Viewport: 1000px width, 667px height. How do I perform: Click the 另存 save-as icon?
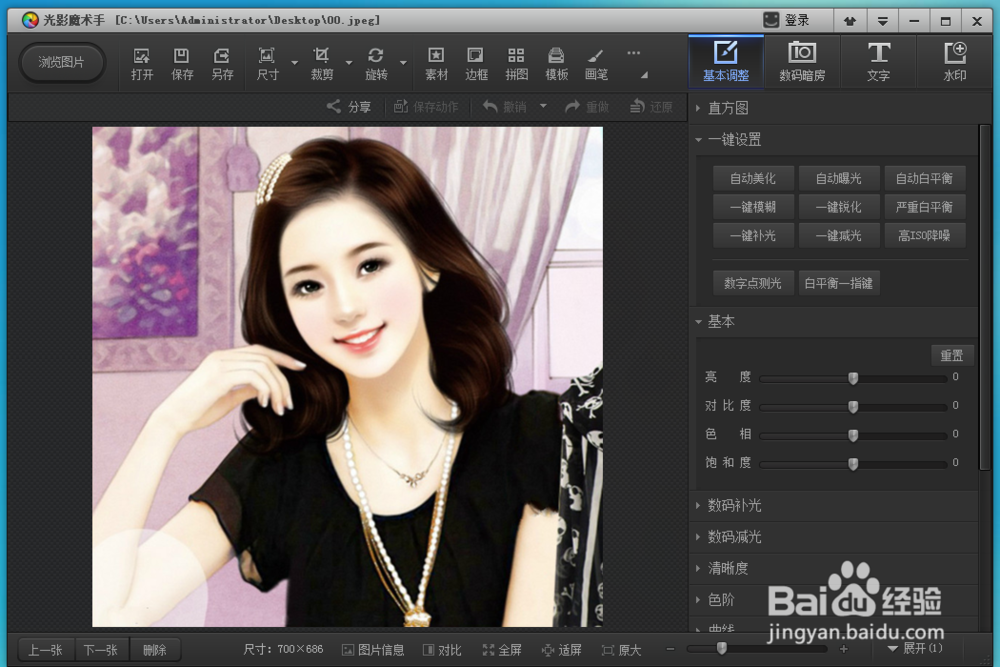tap(222, 64)
